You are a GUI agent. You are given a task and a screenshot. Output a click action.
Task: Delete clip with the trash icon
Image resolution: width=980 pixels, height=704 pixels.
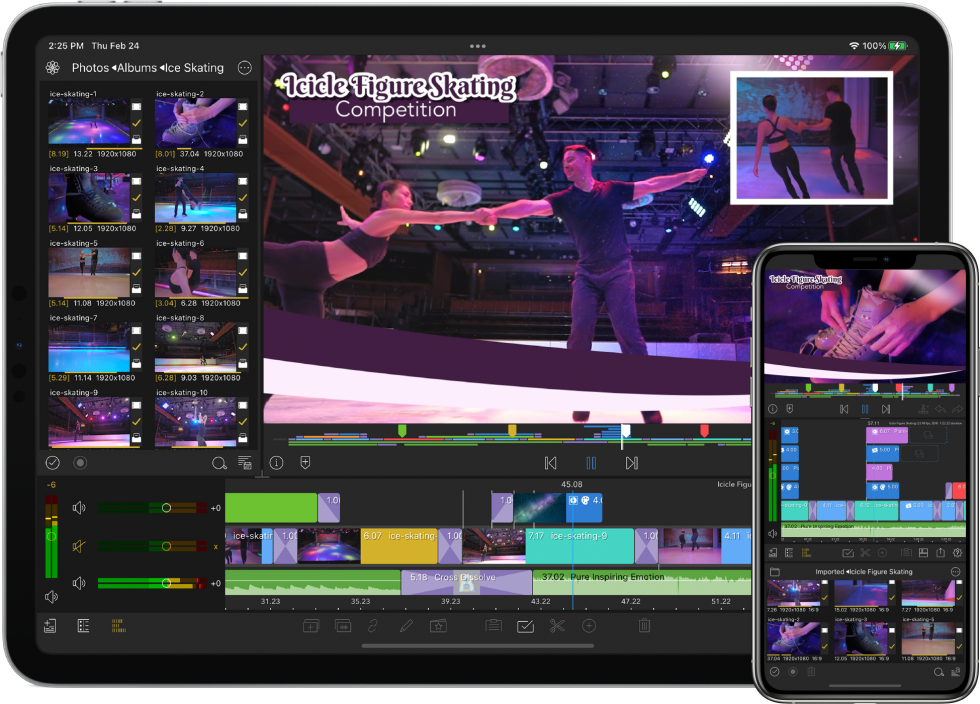[x=645, y=626]
